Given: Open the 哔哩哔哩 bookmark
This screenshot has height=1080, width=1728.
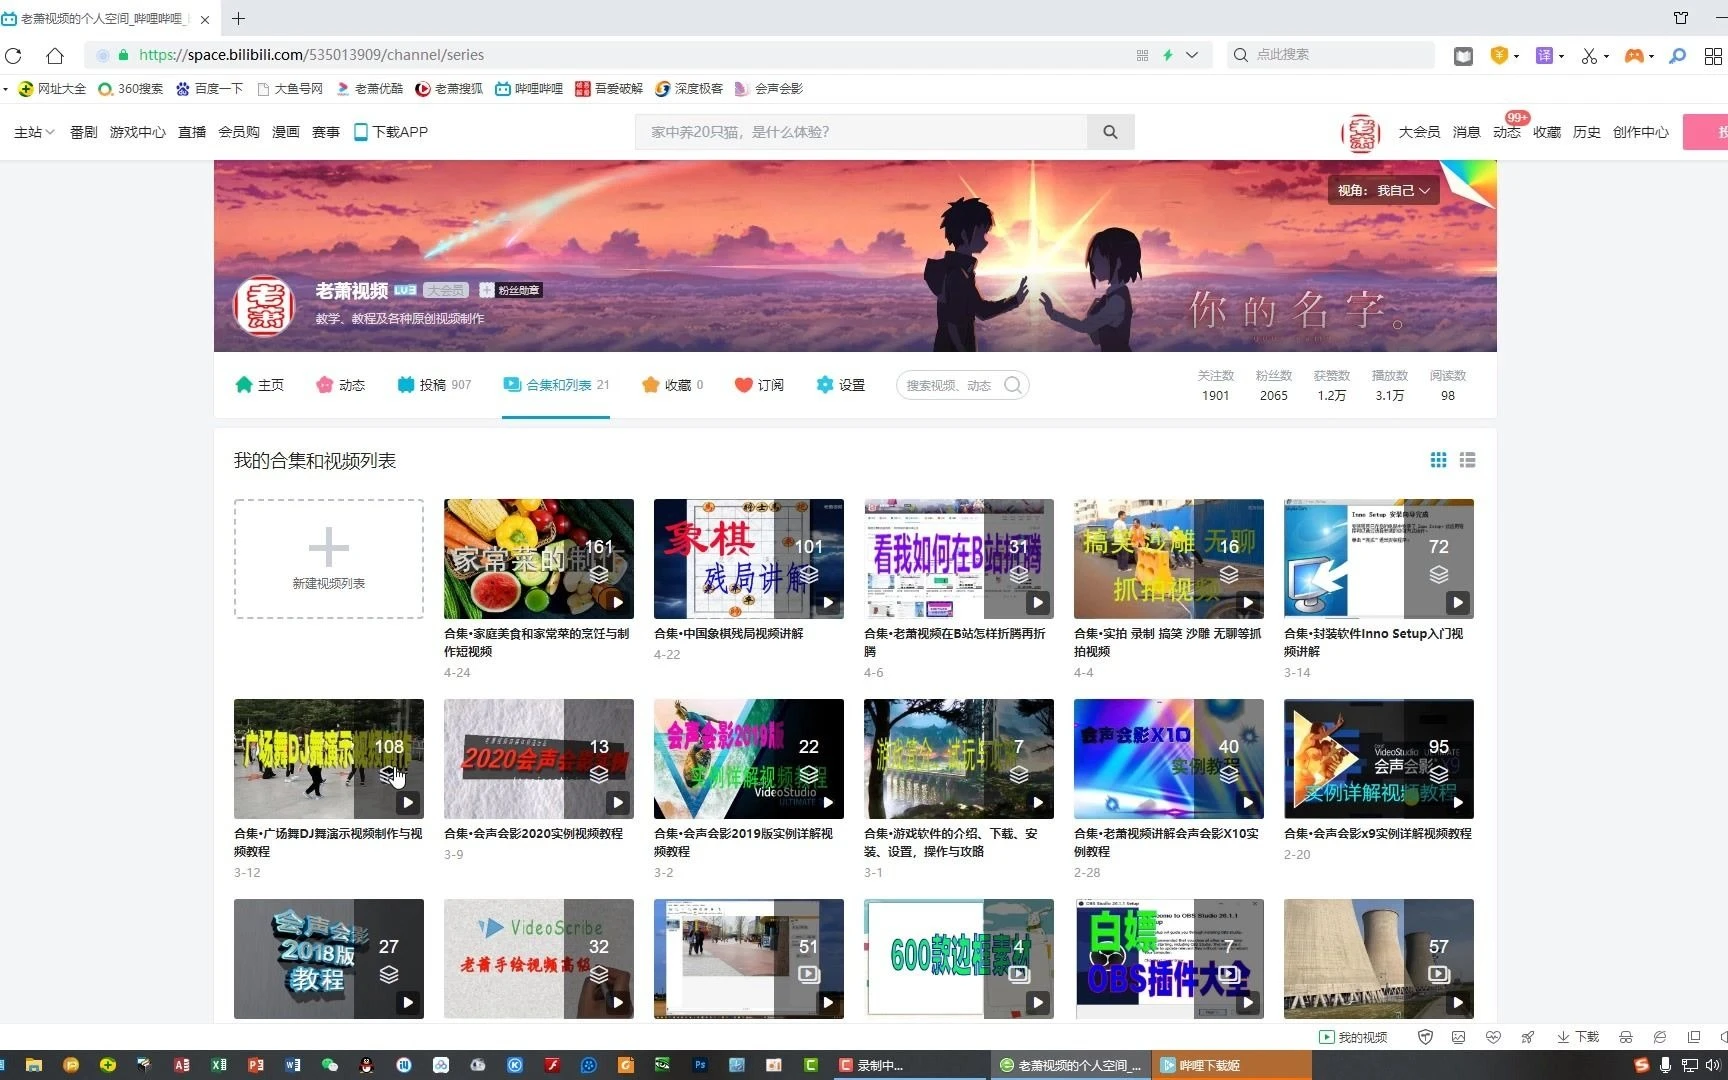Looking at the screenshot, I should (x=529, y=89).
